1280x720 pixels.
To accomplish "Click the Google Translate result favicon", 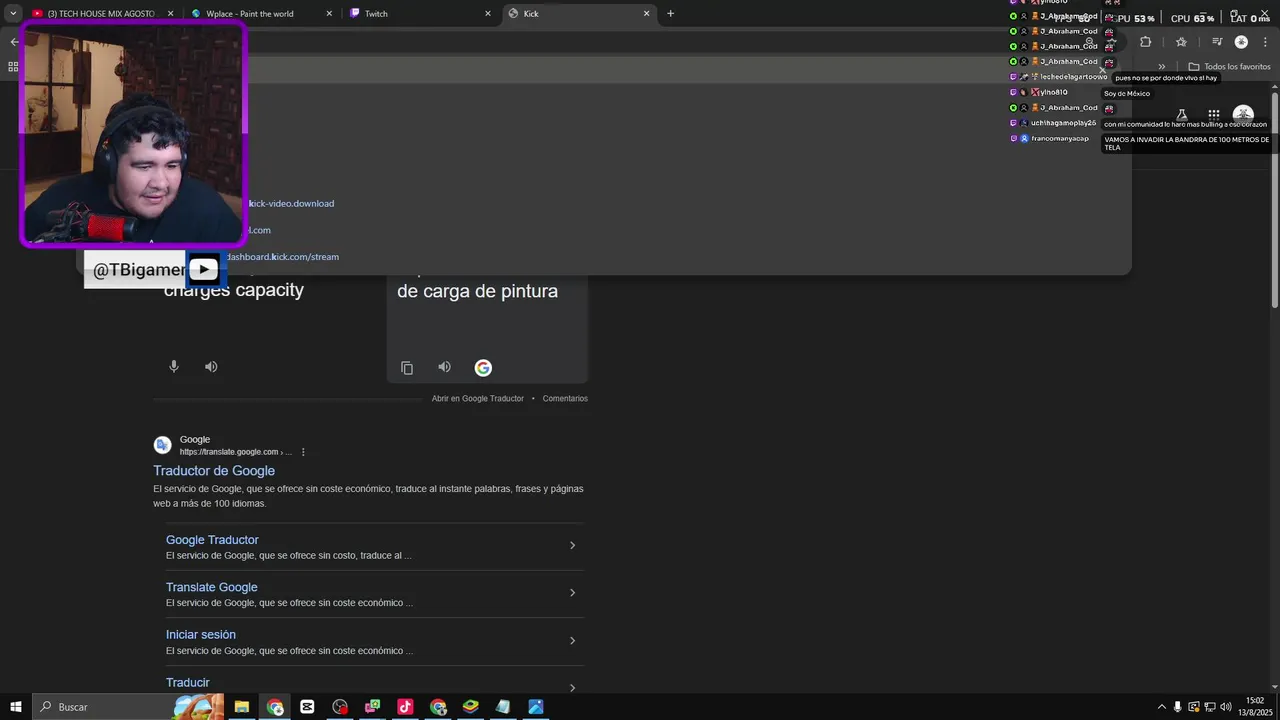I will [162, 445].
